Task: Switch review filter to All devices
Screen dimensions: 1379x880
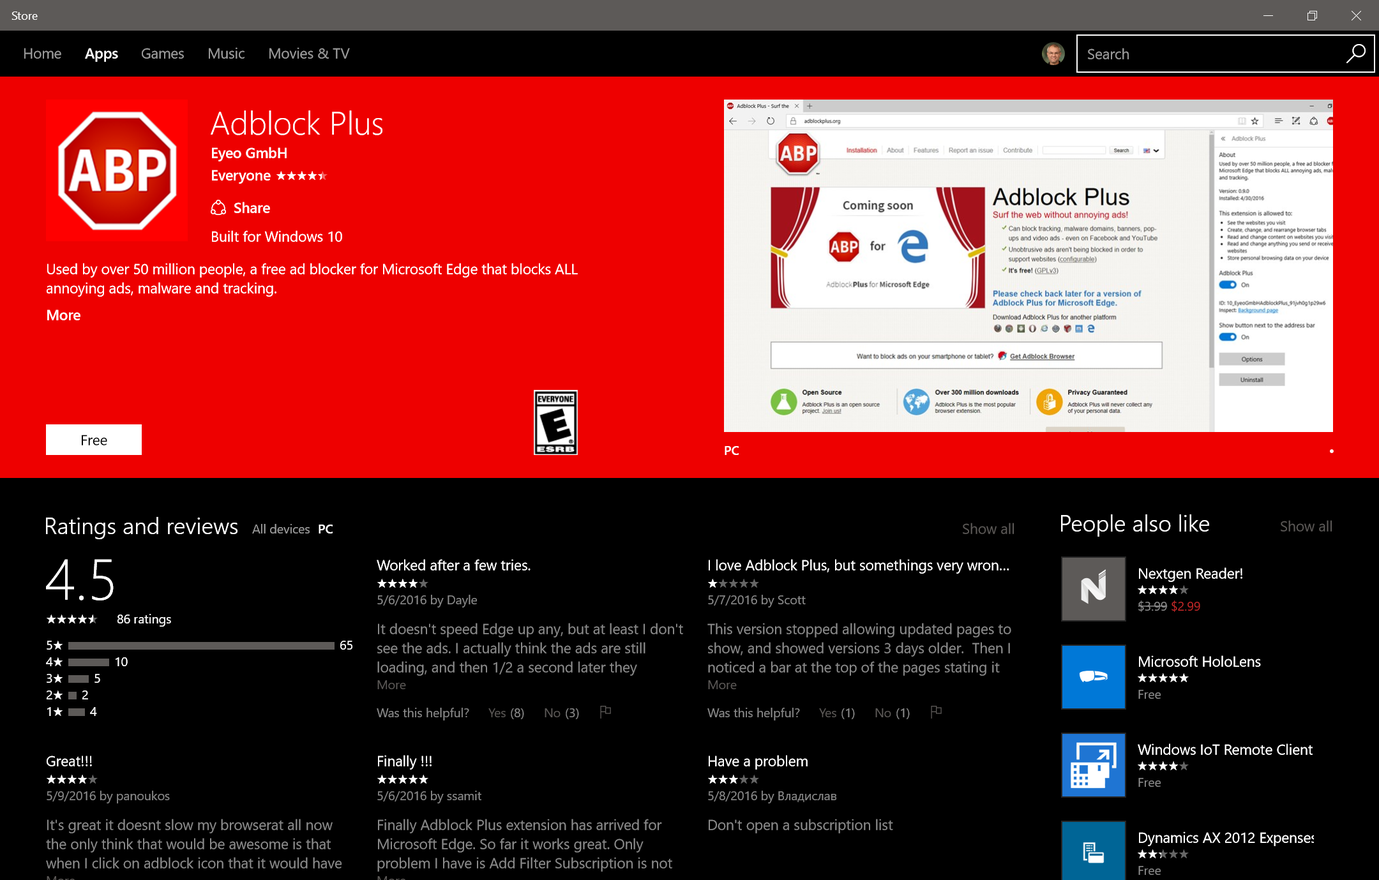Action: [280, 528]
